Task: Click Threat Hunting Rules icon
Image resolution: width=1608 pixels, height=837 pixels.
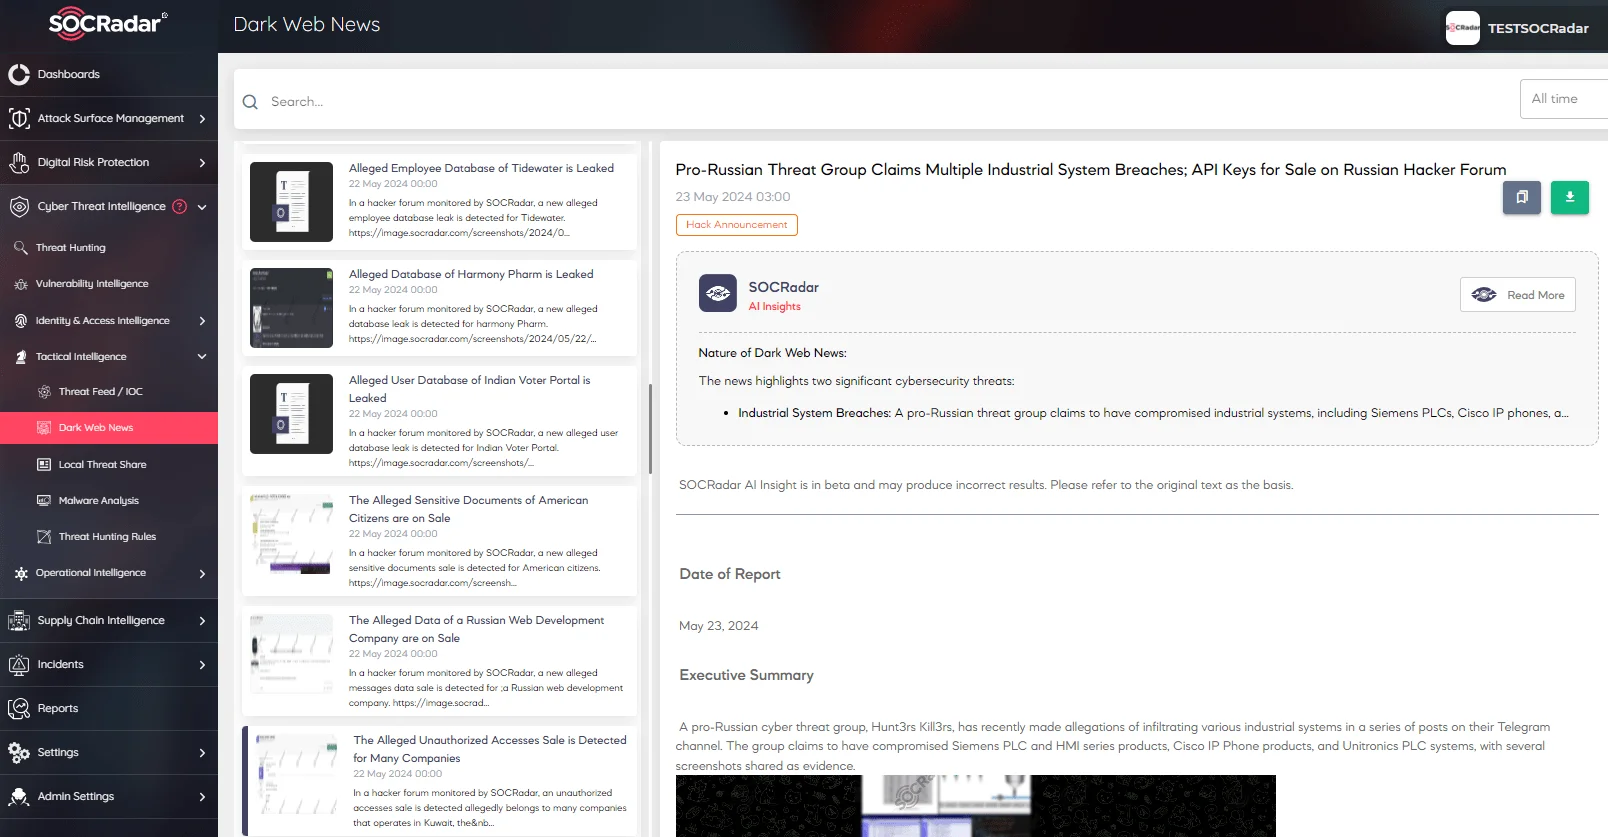Action: click(x=44, y=537)
